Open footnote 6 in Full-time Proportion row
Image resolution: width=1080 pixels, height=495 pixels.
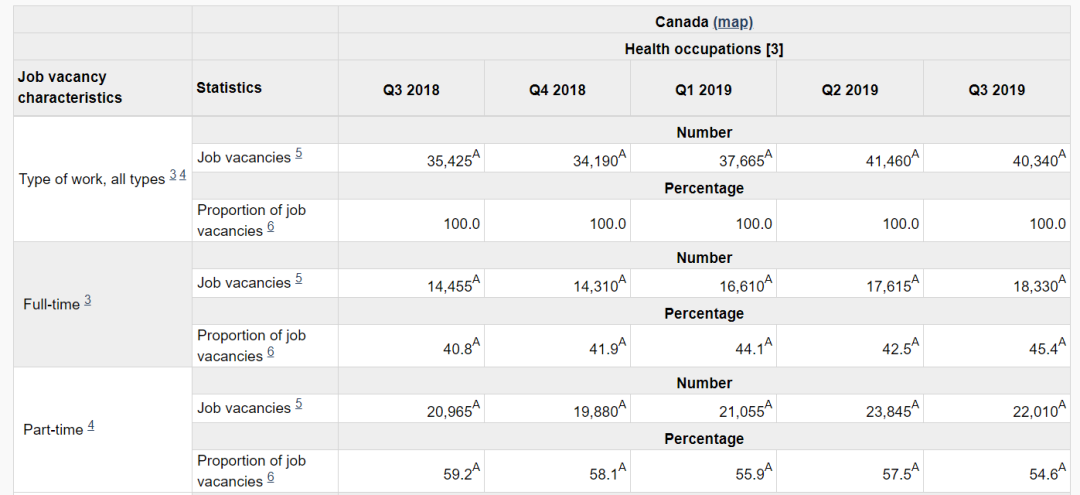tap(271, 353)
